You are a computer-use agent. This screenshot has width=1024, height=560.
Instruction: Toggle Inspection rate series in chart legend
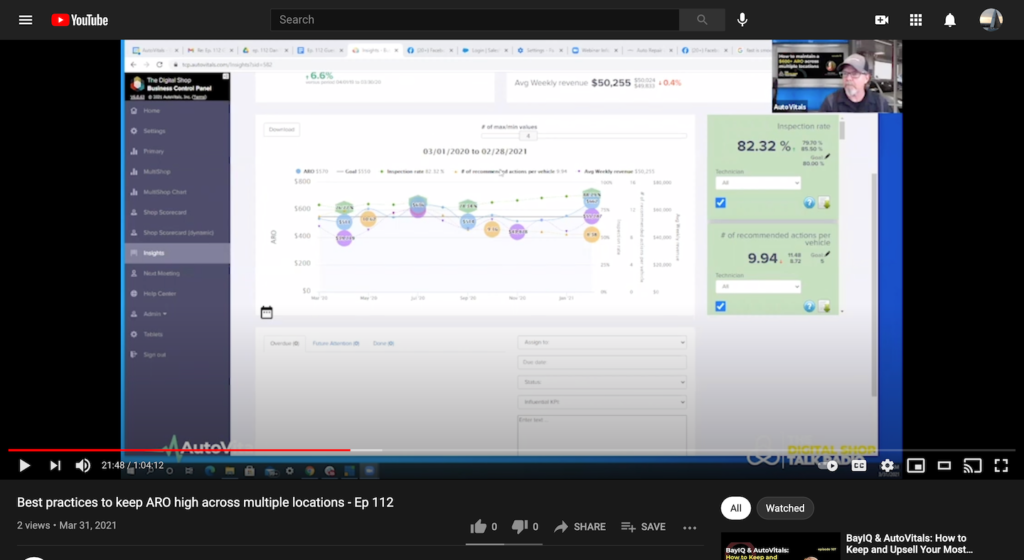[413, 172]
